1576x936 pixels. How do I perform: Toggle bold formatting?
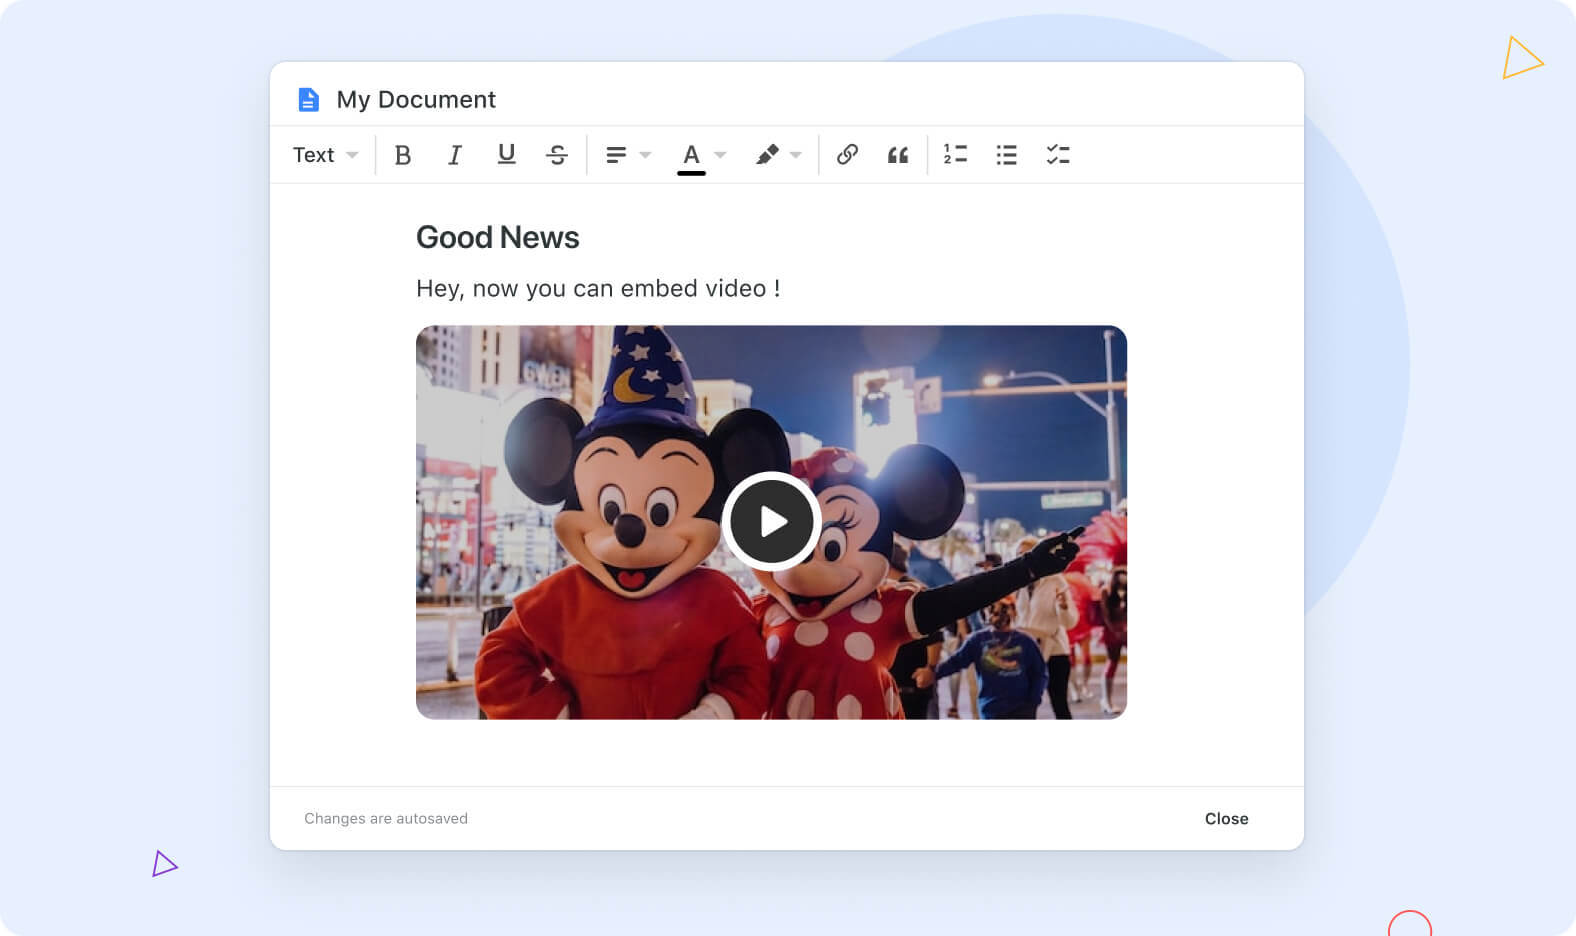(403, 155)
